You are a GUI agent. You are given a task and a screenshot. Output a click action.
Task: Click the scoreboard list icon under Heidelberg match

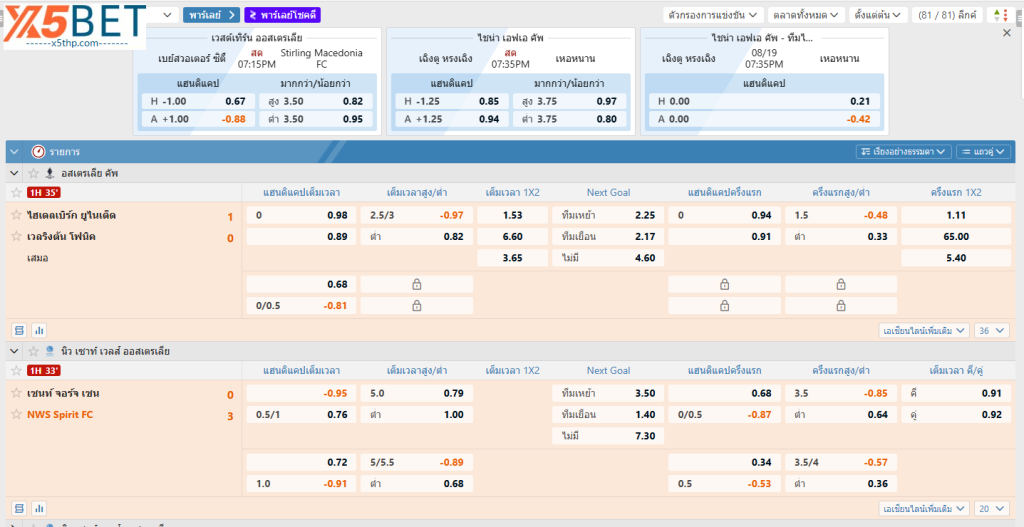tap(19, 330)
